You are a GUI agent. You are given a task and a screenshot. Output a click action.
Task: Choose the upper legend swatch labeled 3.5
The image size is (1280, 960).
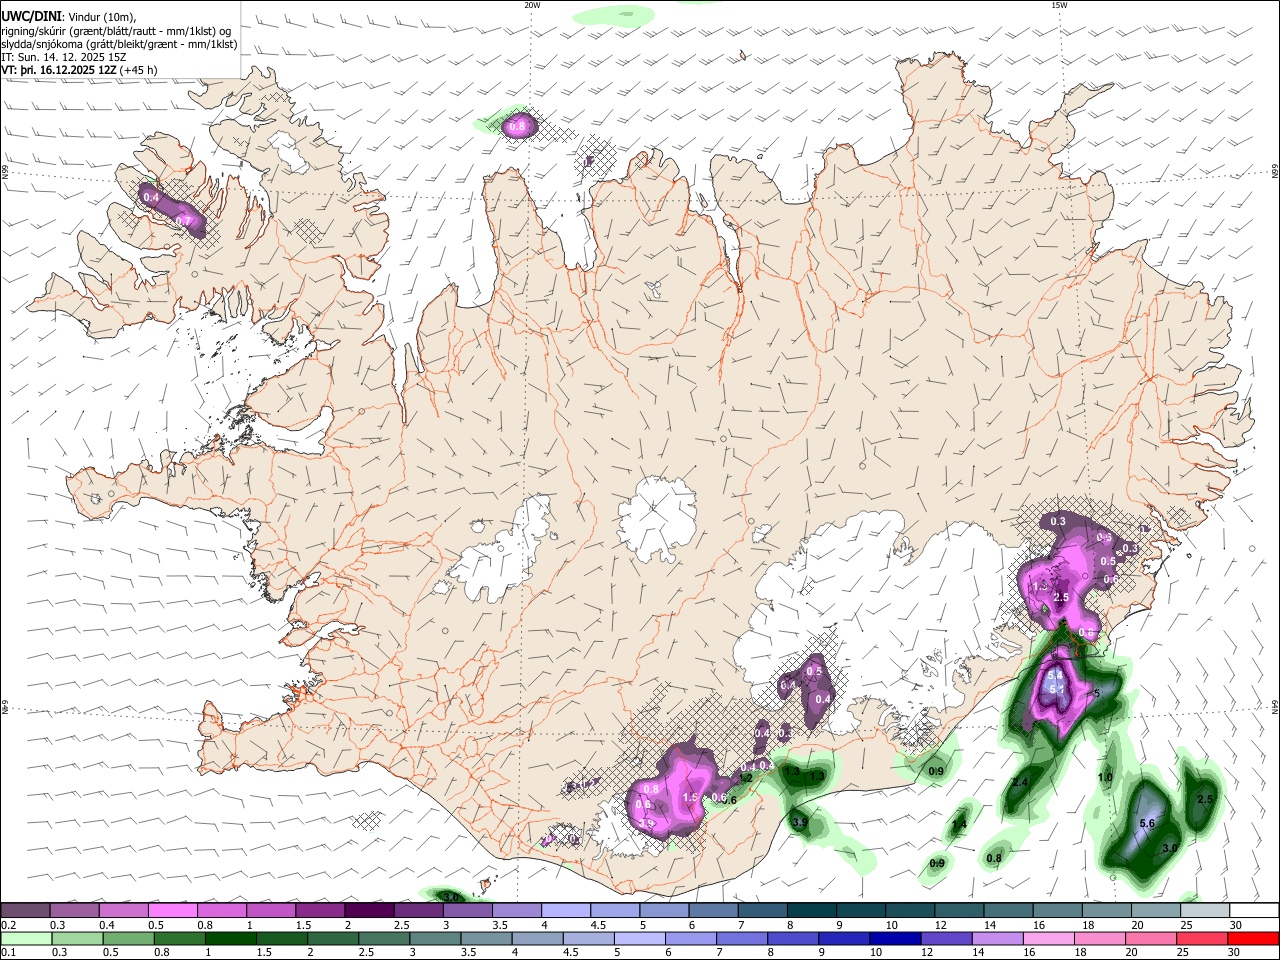tap(516, 911)
